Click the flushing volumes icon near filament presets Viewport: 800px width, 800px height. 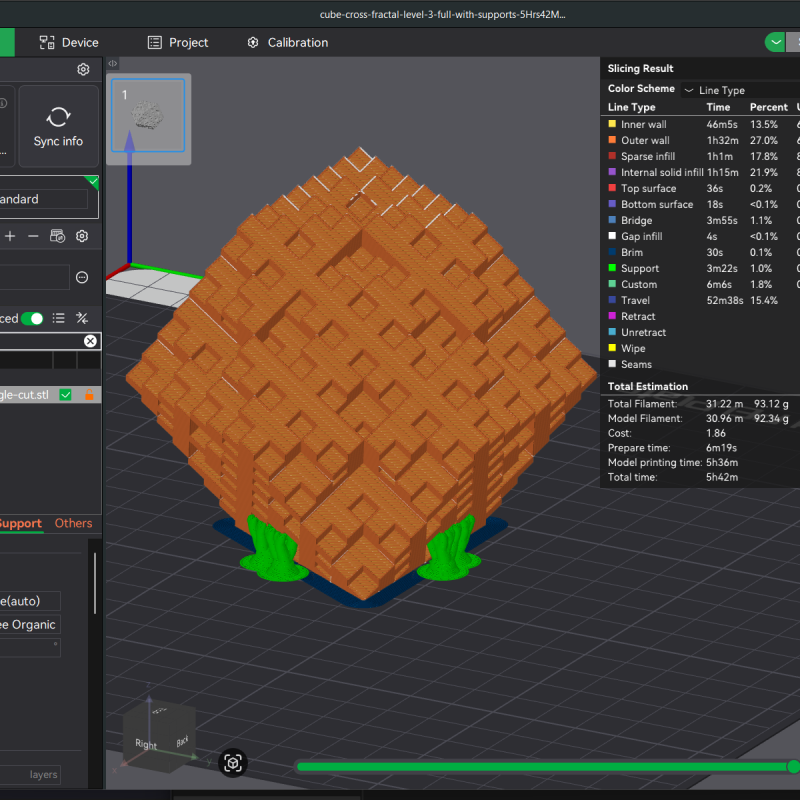pyautogui.click(x=56, y=236)
